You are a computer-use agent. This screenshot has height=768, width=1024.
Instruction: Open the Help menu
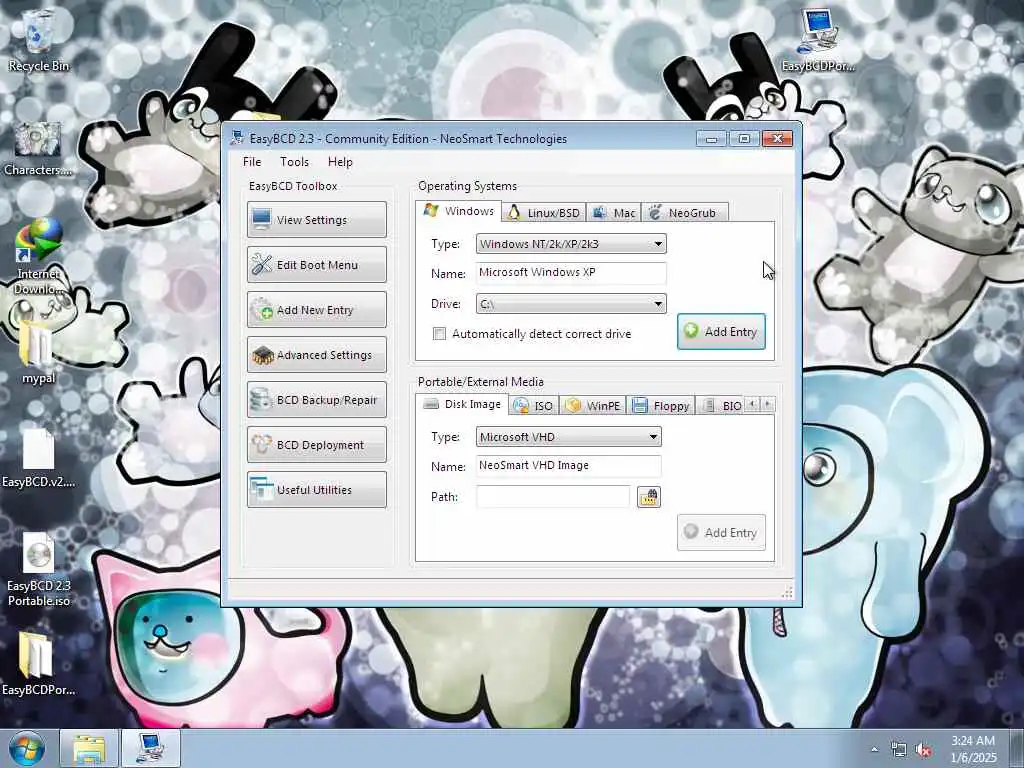click(340, 162)
